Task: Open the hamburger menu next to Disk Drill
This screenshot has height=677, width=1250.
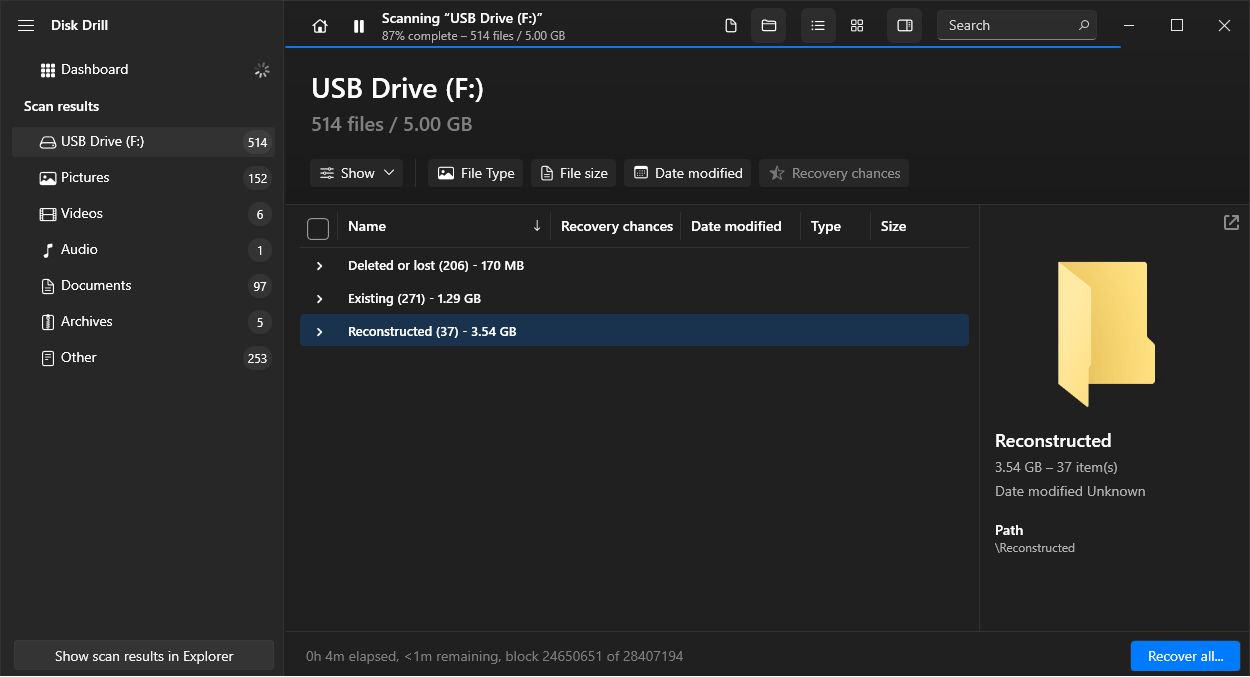Action: click(26, 26)
